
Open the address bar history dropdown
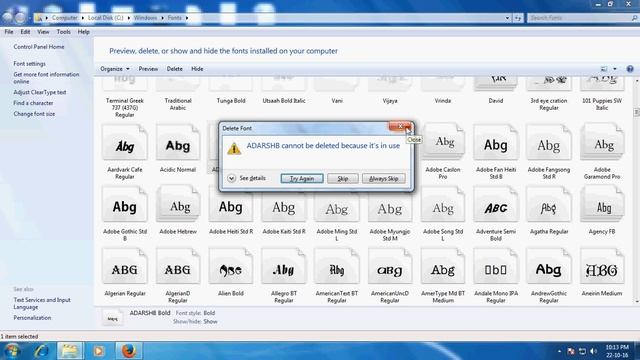click(507, 18)
